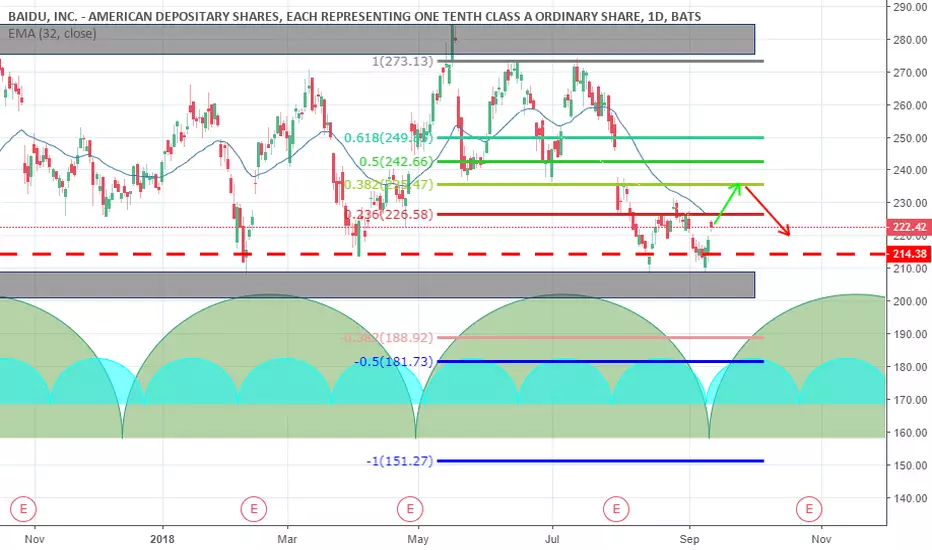Image resolution: width=932 pixels, height=550 pixels.
Task: Select the green upward arrow drawing
Action: click(728, 204)
